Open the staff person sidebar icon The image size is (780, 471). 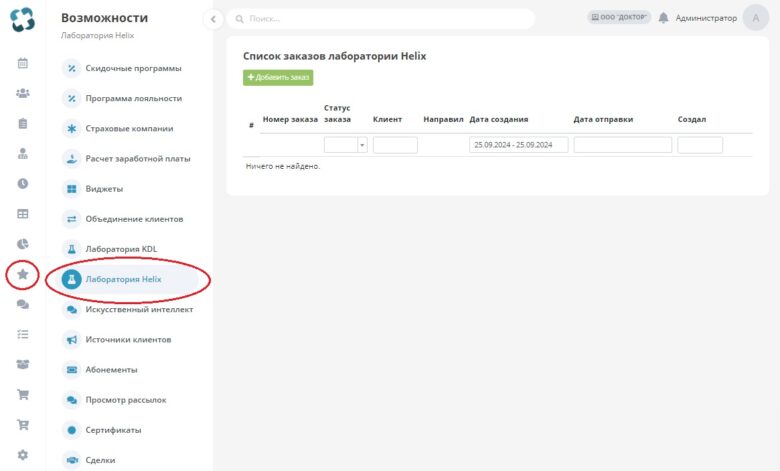point(23,154)
